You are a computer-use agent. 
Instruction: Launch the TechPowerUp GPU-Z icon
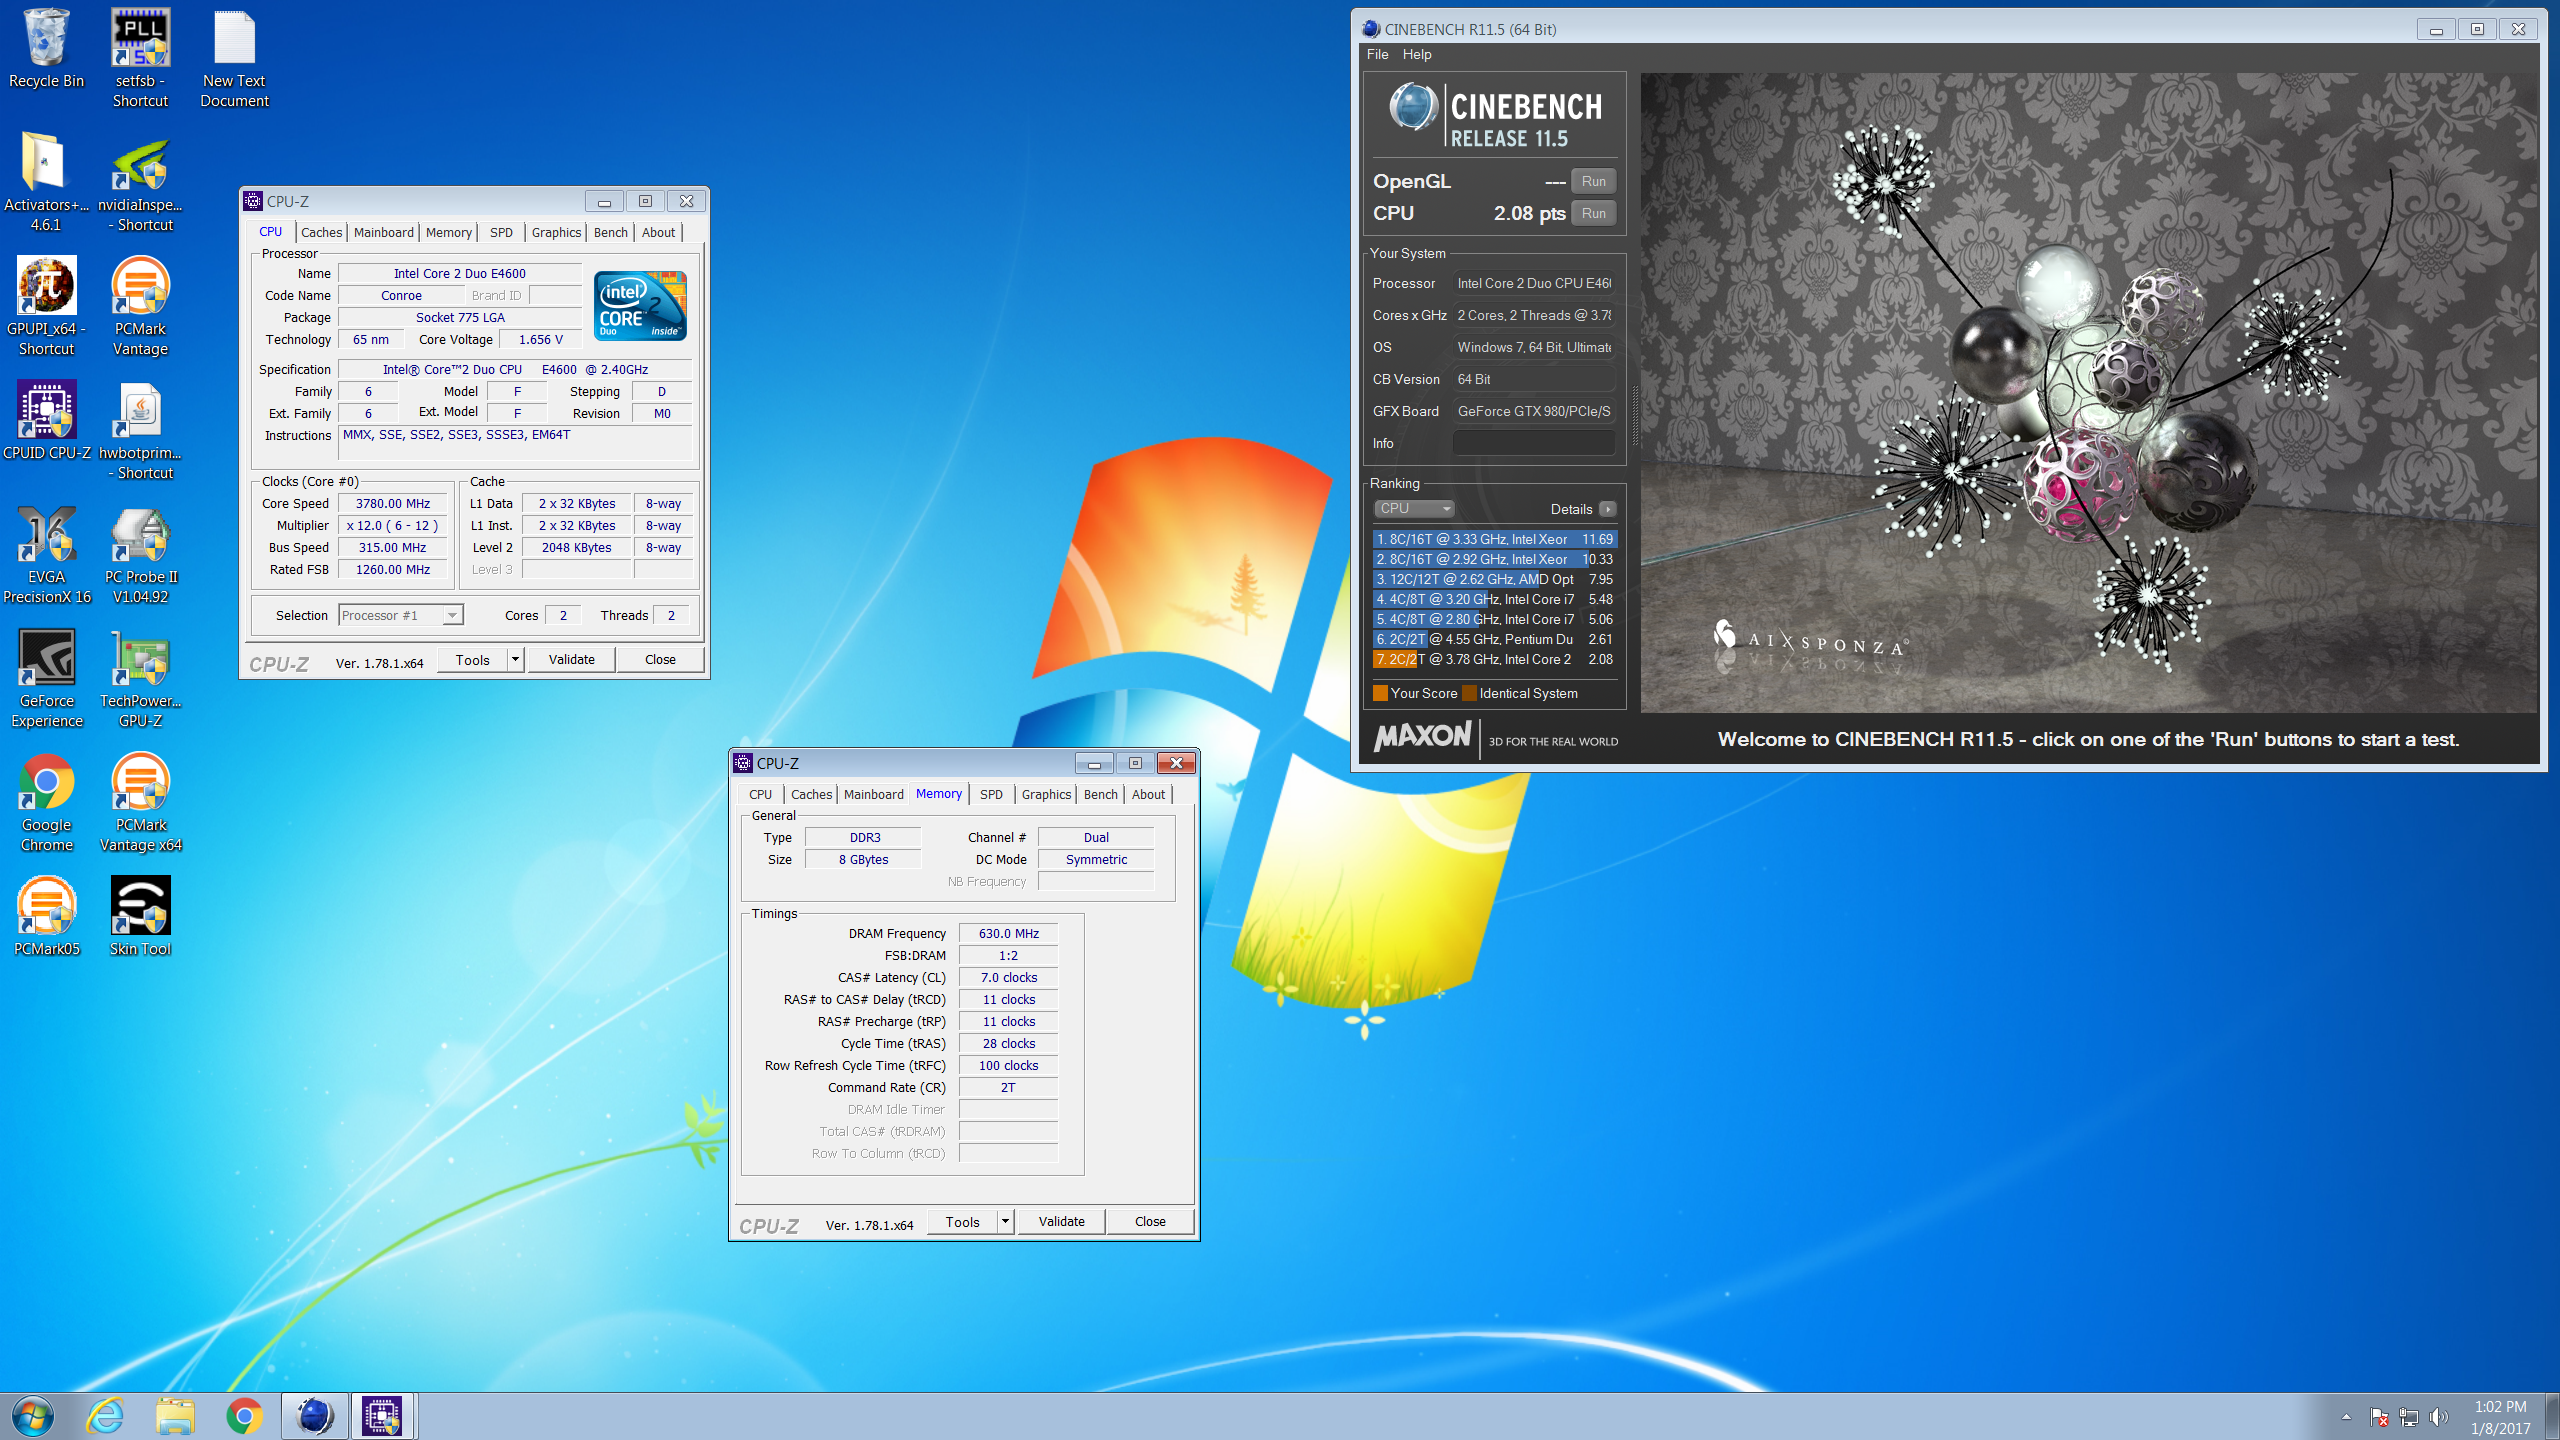coord(140,678)
